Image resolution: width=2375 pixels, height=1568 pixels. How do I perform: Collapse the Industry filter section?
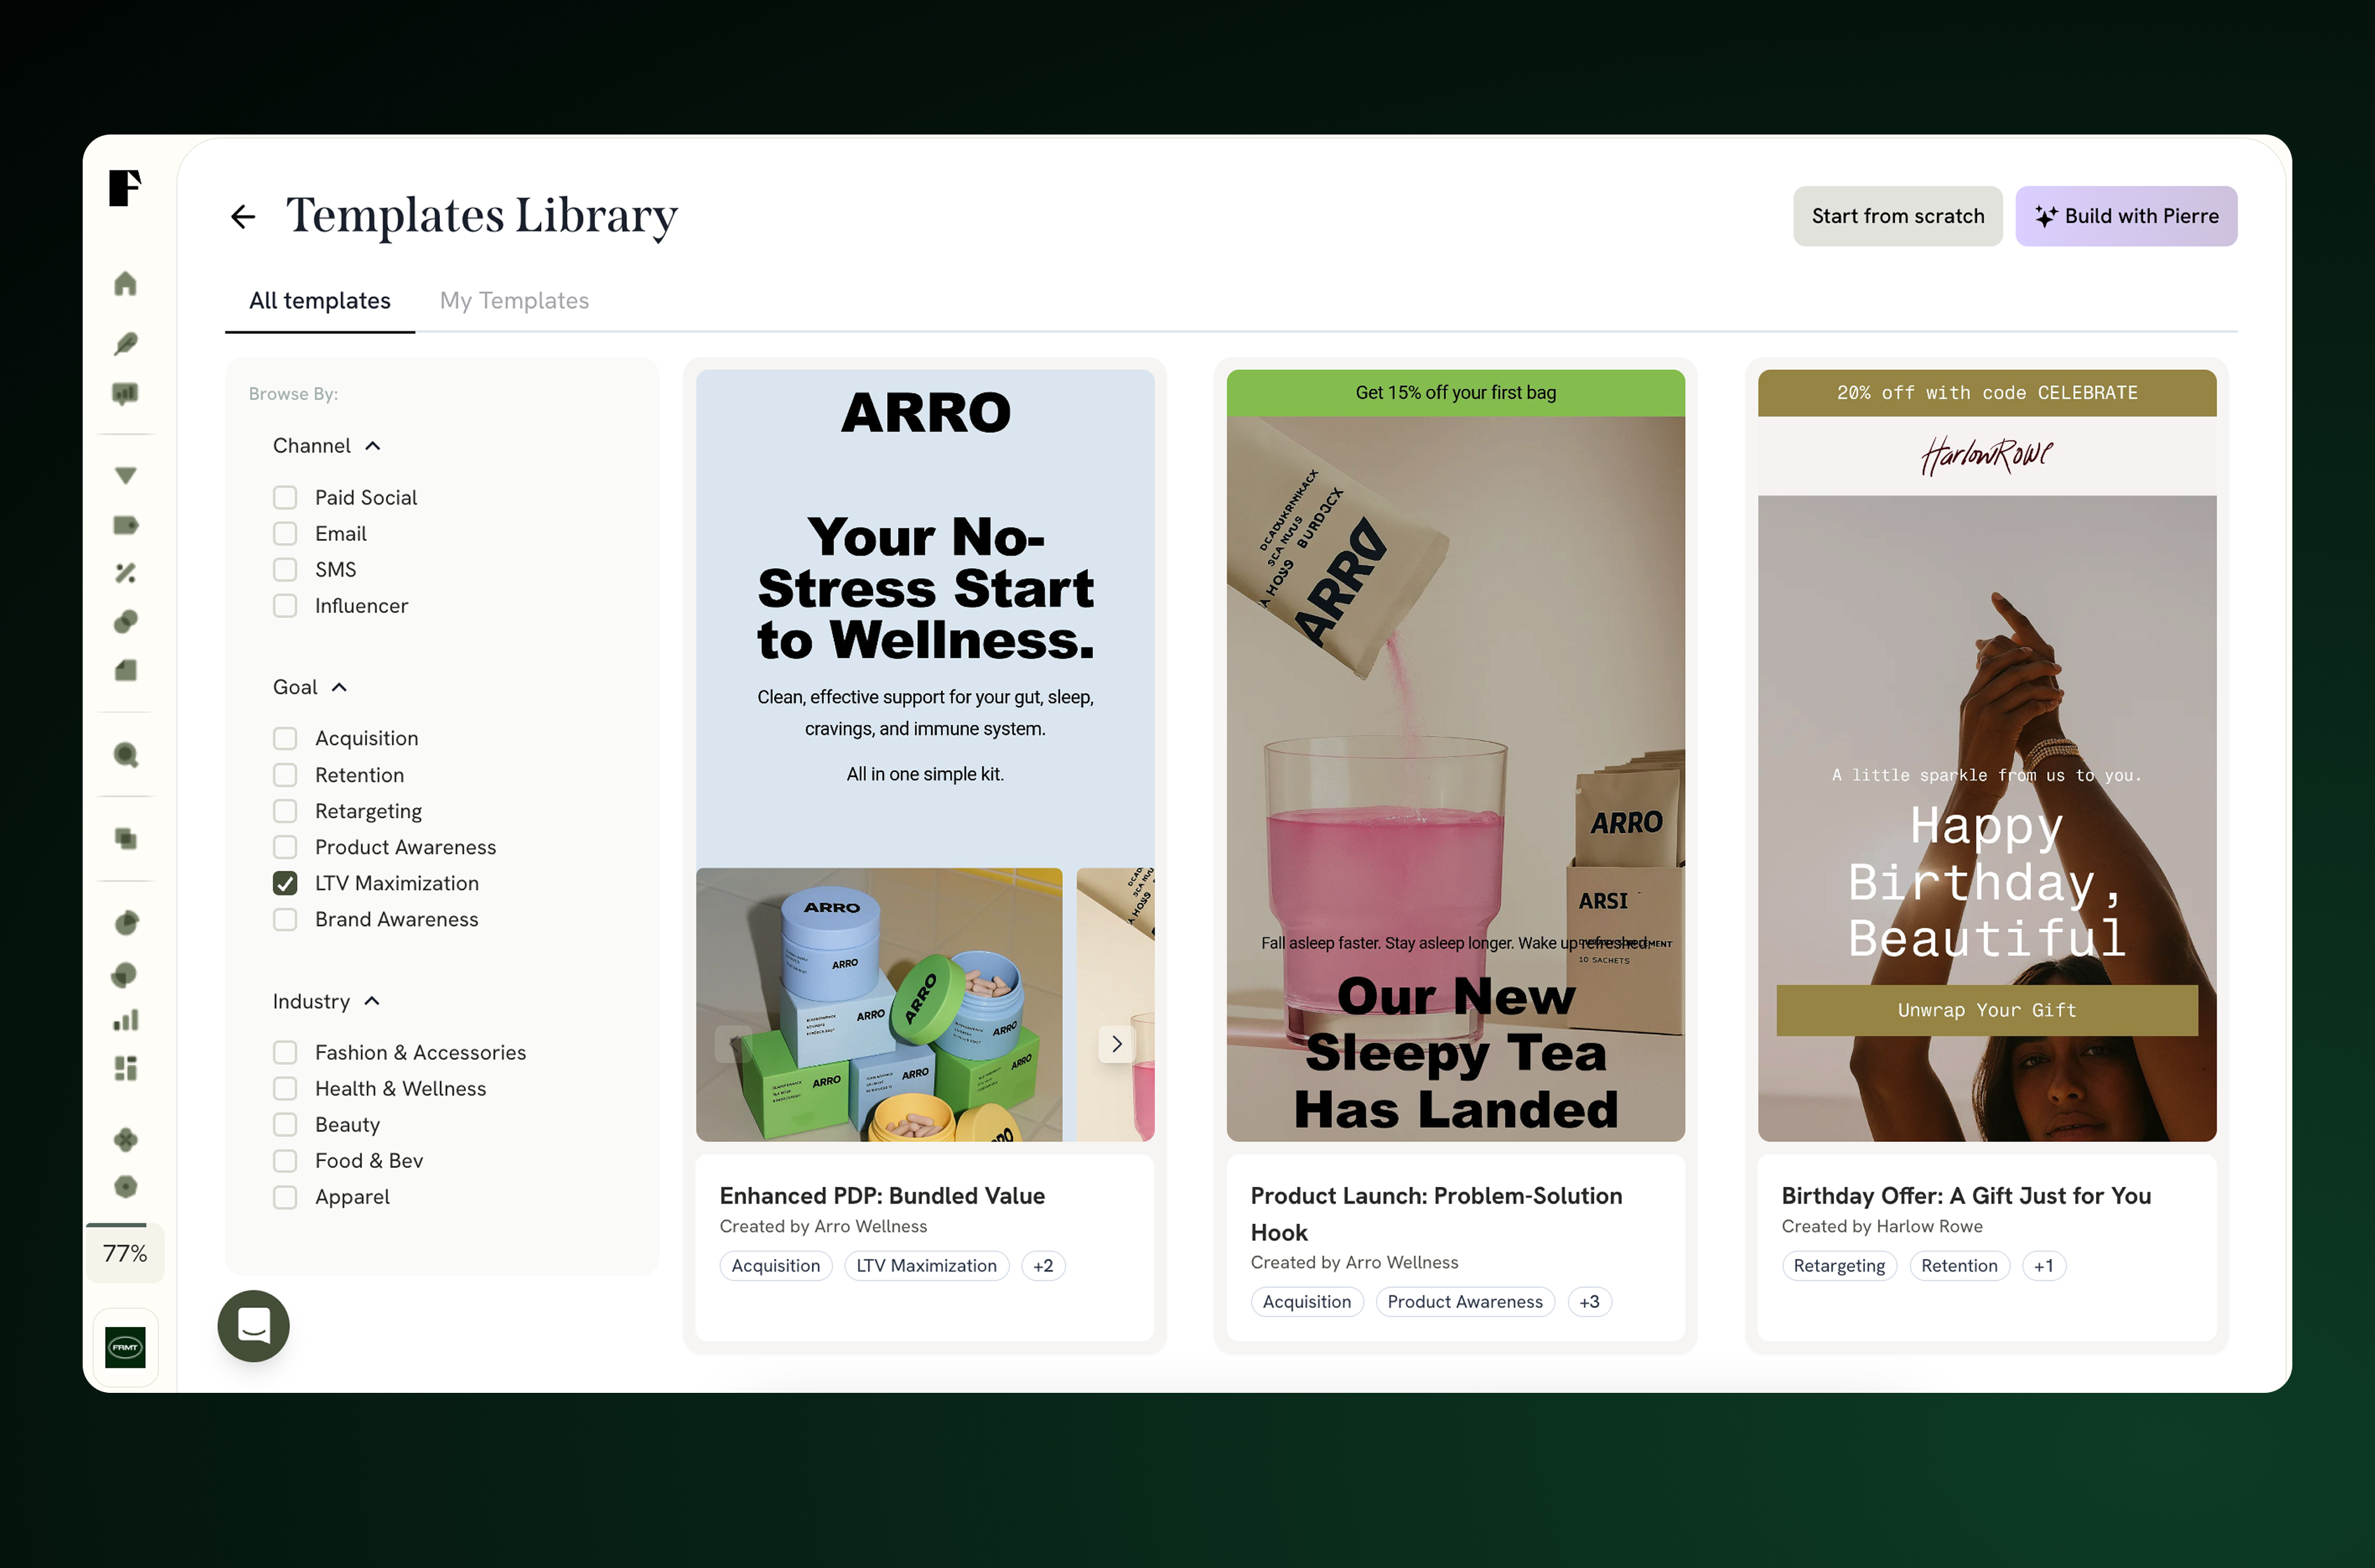(x=326, y=1001)
